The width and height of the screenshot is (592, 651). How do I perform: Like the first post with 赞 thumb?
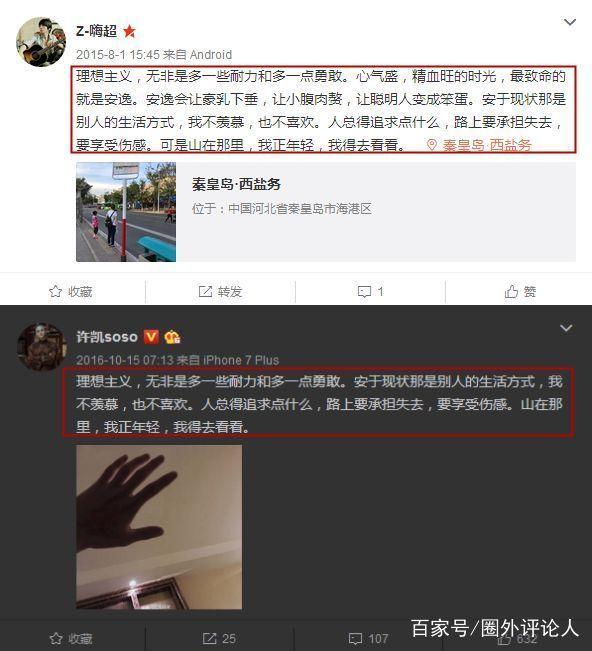[x=520, y=291]
